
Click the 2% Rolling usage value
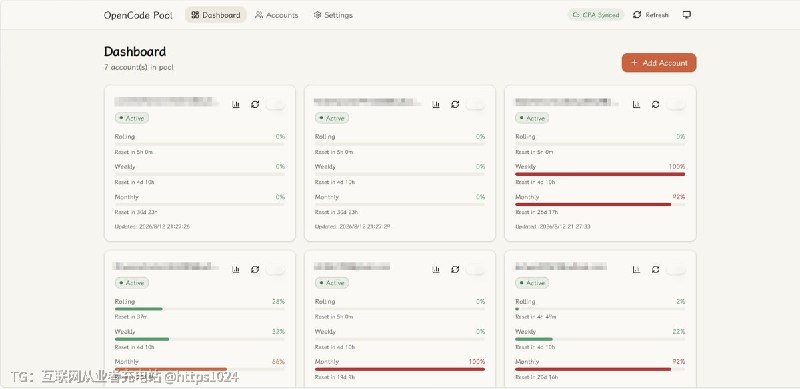(x=681, y=302)
